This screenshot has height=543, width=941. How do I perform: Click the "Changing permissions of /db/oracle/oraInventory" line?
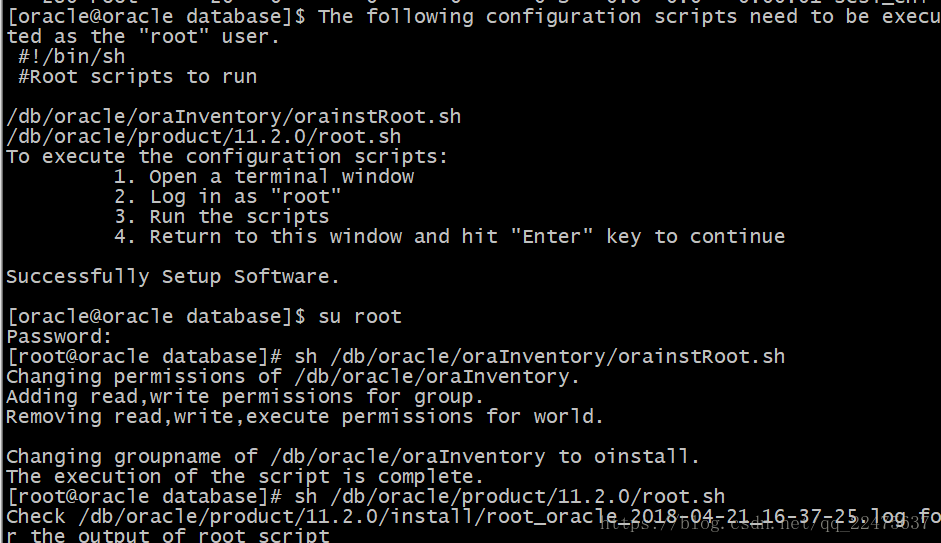click(293, 377)
